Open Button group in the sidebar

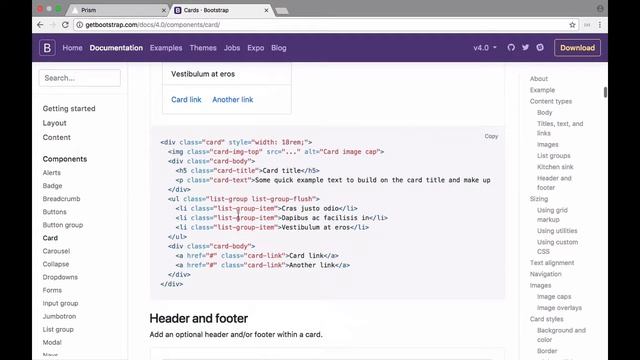point(62,225)
